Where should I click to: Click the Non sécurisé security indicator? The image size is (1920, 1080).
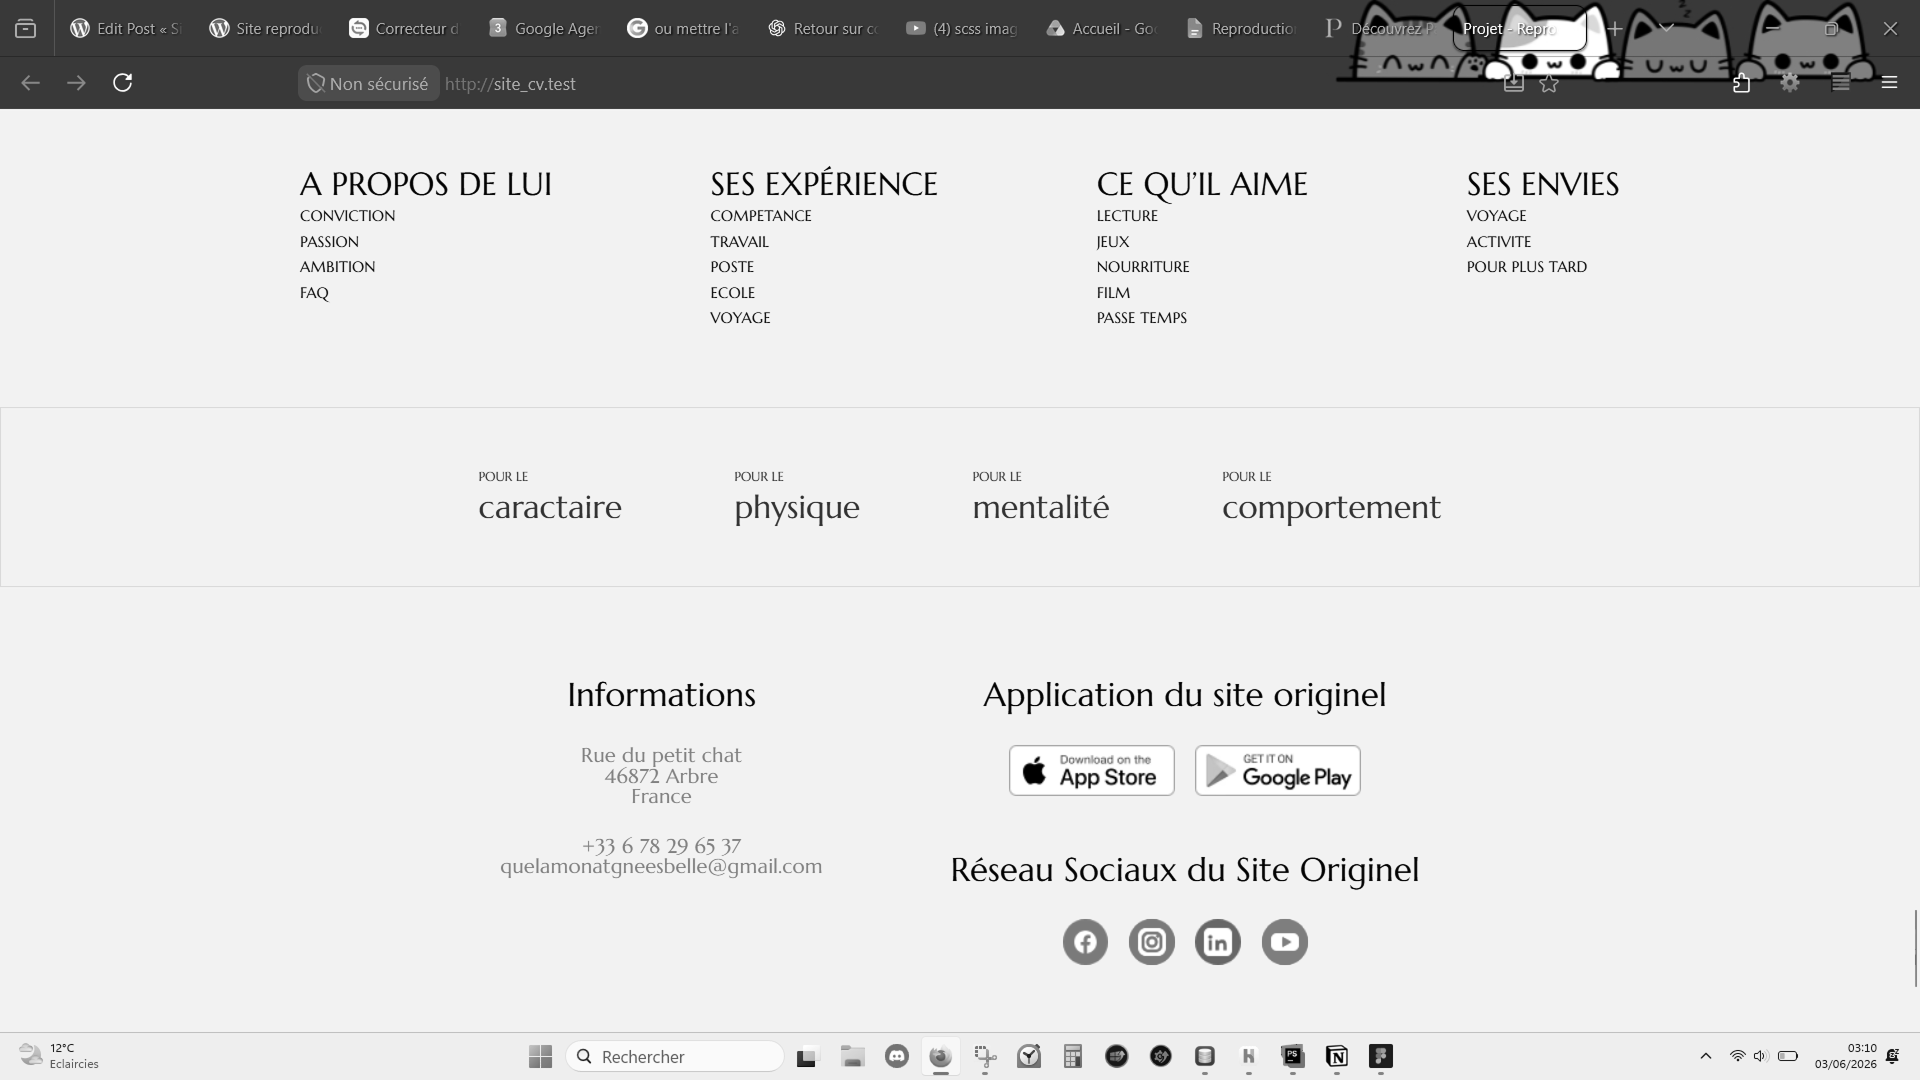pos(368,84)
